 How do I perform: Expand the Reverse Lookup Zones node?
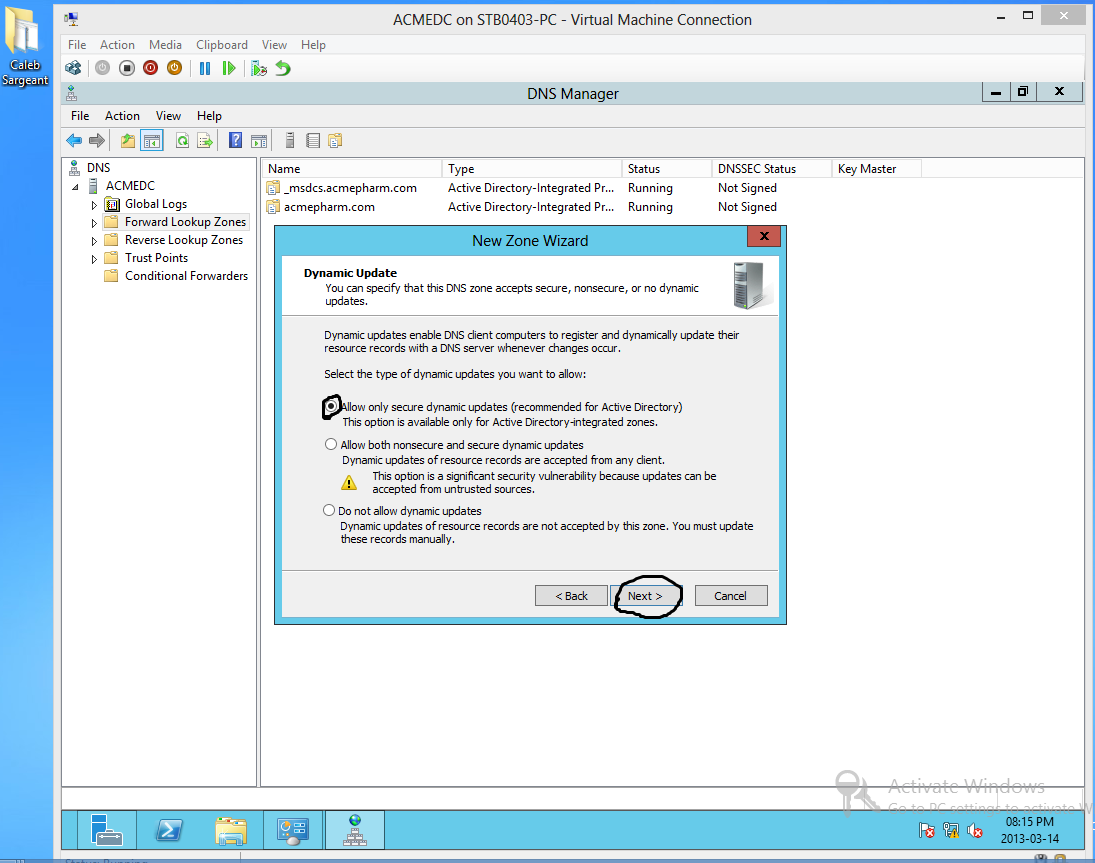pos(94,241)
